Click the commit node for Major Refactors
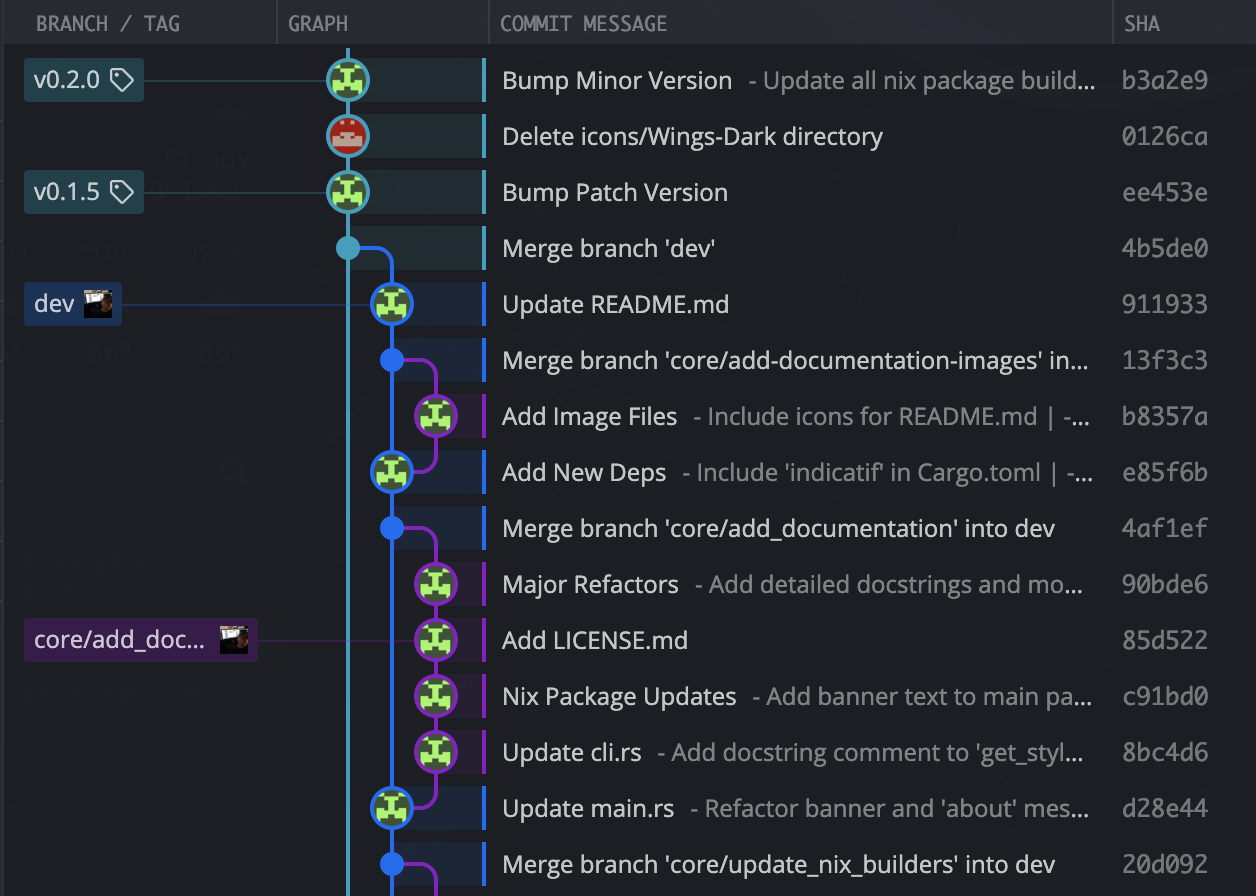 point(436,583)
